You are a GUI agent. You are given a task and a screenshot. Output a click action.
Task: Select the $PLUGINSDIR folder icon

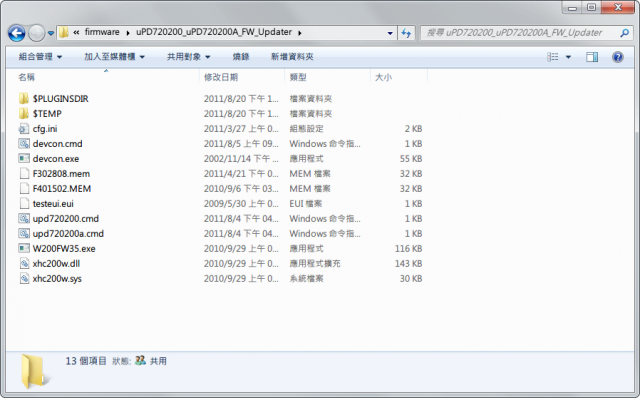[24, 98]
